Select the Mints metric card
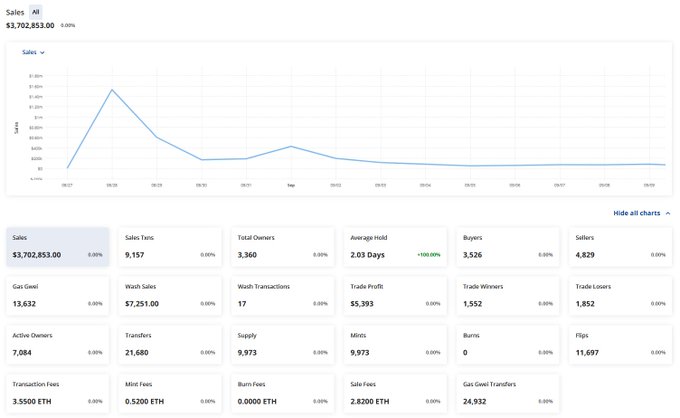 [395, 345]
